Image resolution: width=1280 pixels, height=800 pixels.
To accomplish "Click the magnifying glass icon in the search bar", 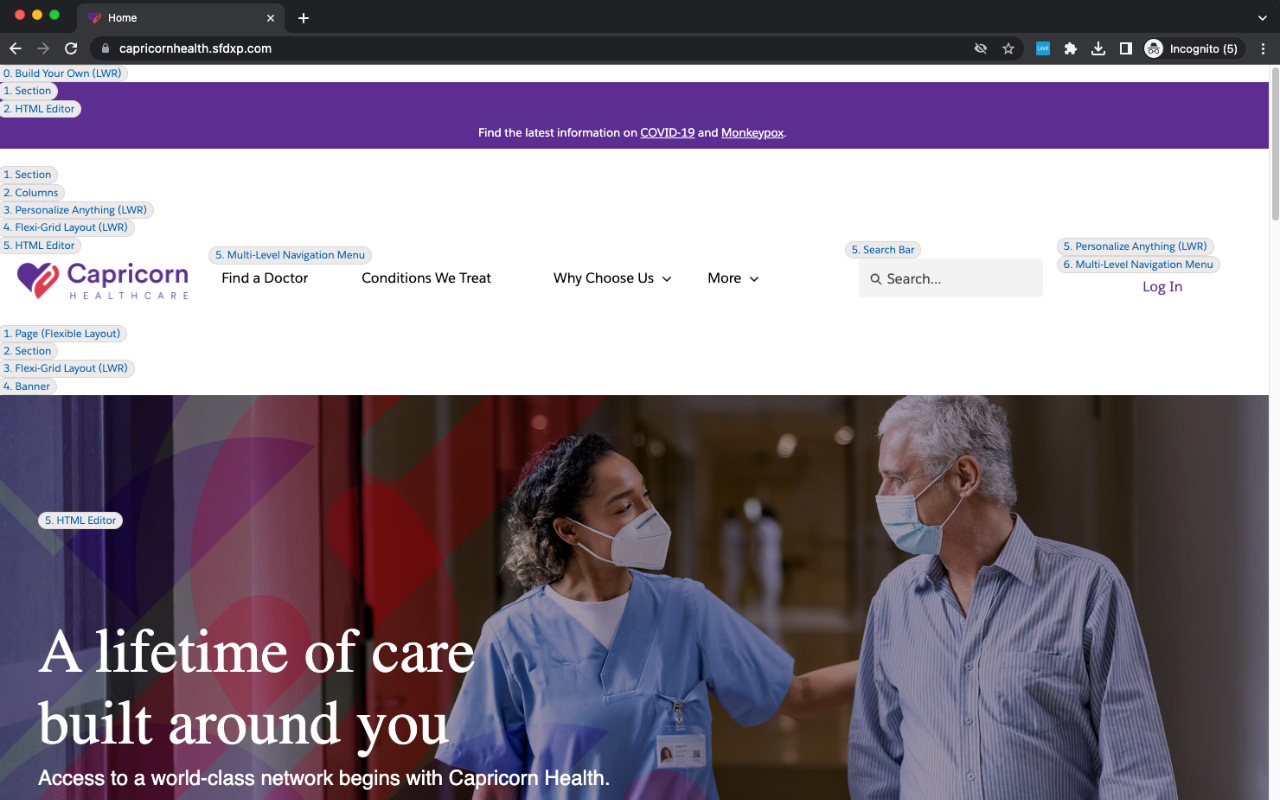I will click(876, 278).
